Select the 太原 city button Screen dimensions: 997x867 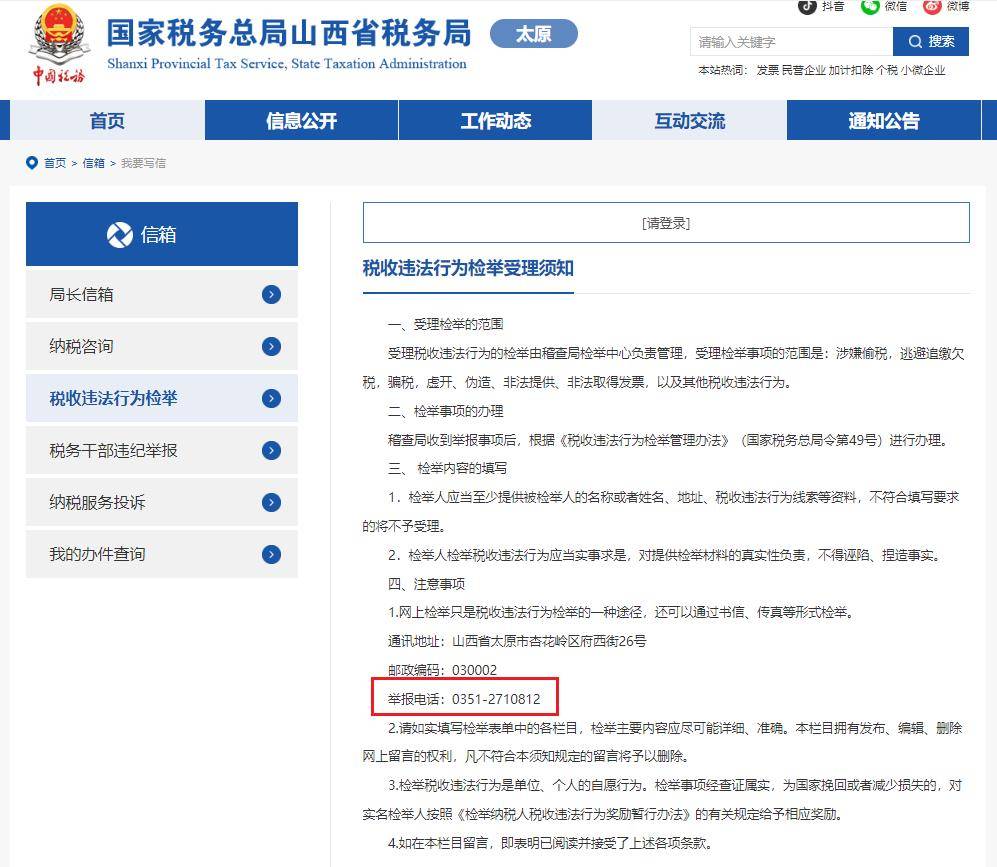point(533,34)
